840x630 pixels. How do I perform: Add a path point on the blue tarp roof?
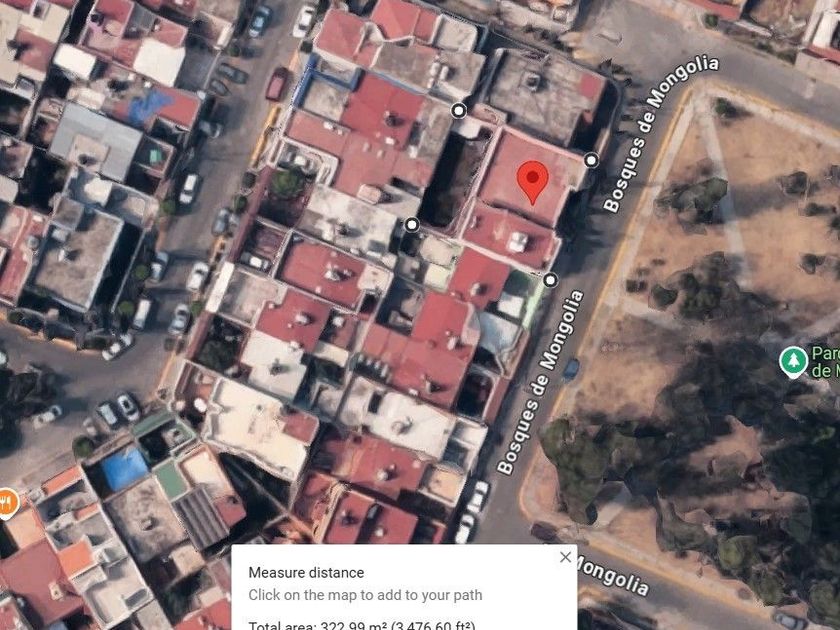(124, 469)
